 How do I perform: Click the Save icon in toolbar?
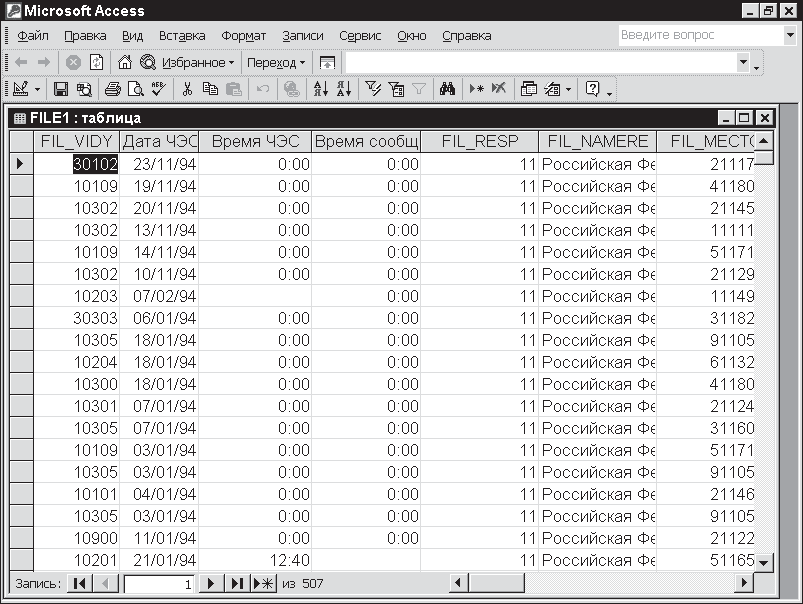tap(60, 89)
